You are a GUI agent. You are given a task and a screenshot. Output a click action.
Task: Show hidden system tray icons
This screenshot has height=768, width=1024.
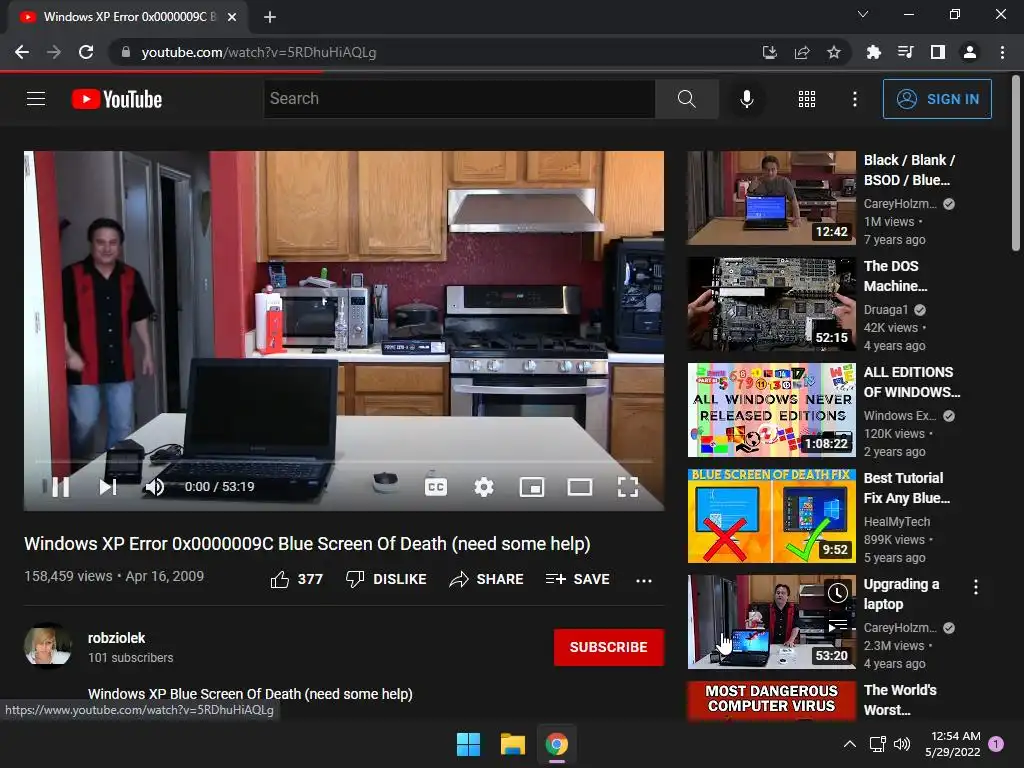click(x=850, y=744)
